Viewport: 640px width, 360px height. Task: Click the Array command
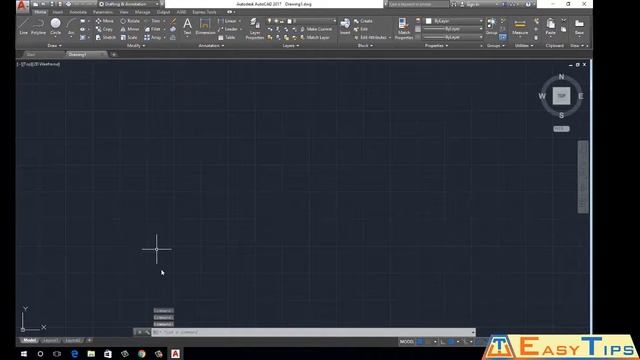[153, 38]
